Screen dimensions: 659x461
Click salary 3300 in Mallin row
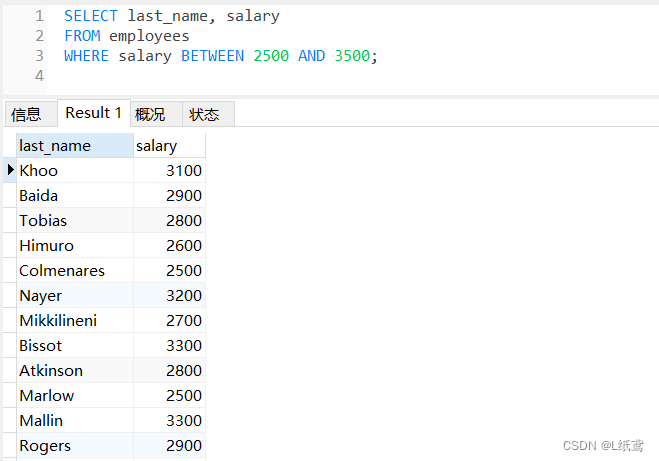[x=169, y=420]
